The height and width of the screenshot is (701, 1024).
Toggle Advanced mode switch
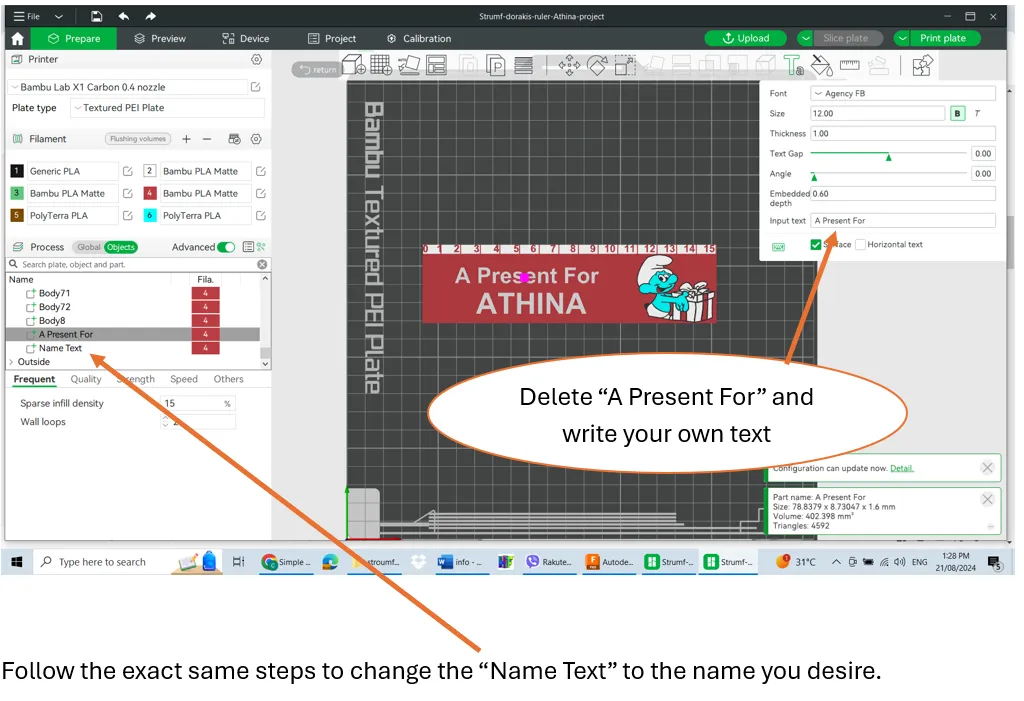[226, 247]
